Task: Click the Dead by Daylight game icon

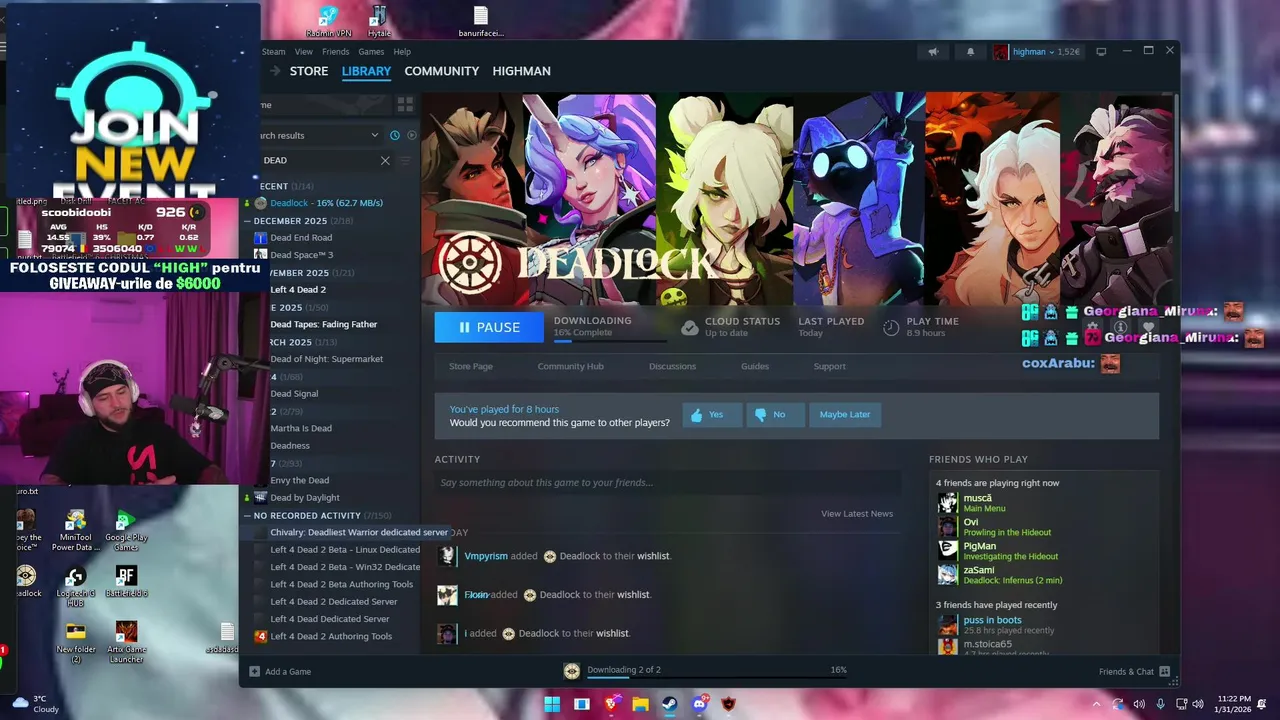Action: point(261,498)
